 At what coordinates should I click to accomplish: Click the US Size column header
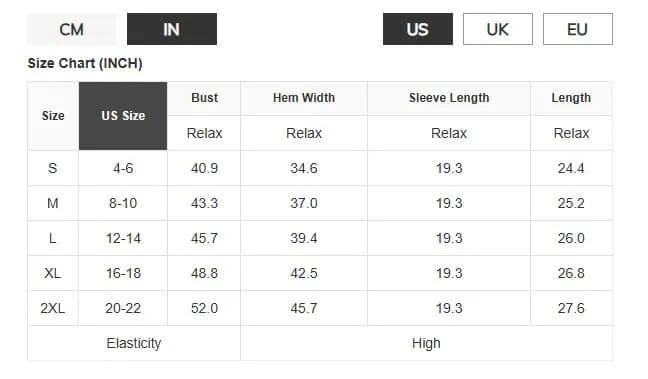click(x=123, y=116)
